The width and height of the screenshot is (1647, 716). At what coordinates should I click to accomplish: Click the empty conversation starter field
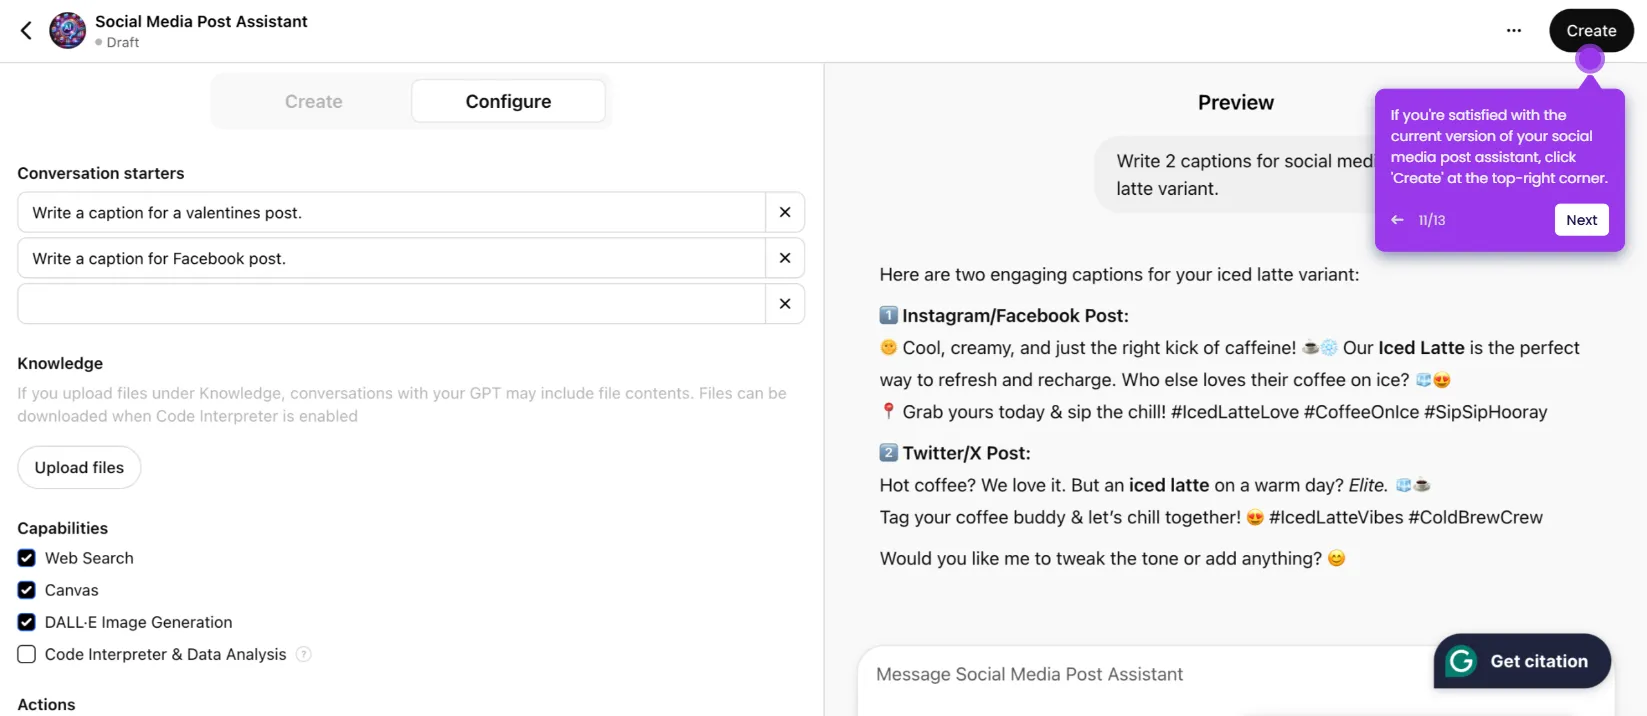pos(391,304)
